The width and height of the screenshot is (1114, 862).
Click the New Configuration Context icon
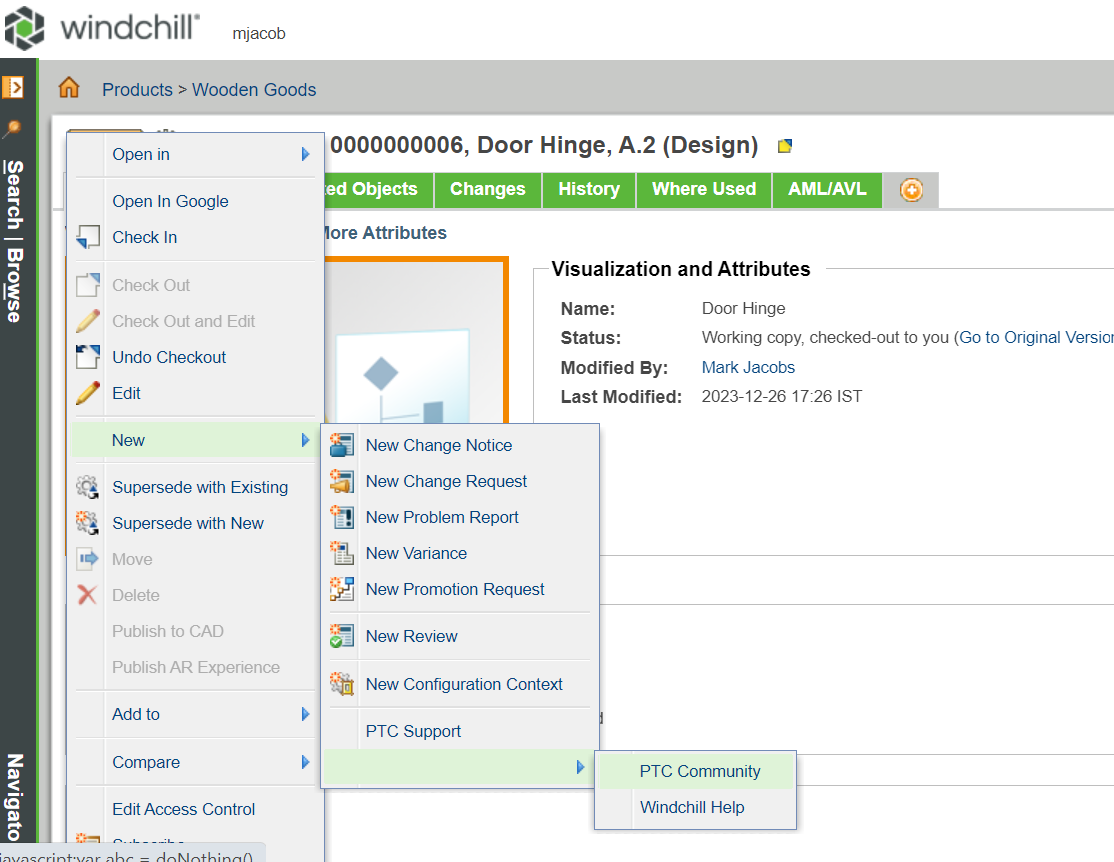point(340,684)
